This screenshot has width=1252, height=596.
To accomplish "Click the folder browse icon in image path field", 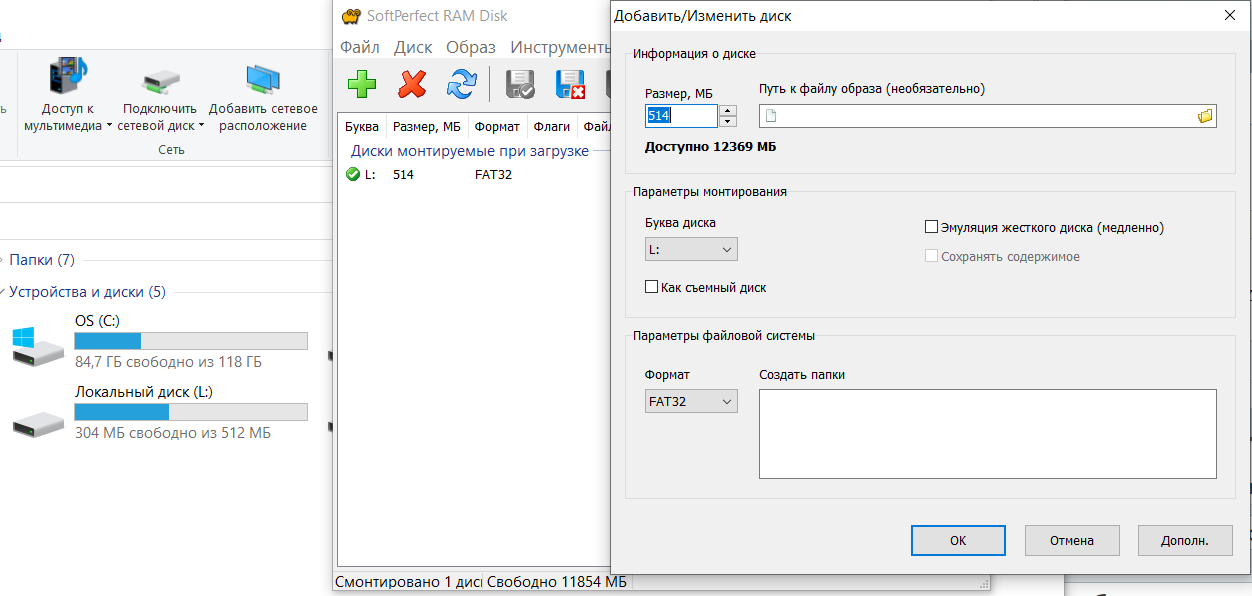I will 1205,116.
